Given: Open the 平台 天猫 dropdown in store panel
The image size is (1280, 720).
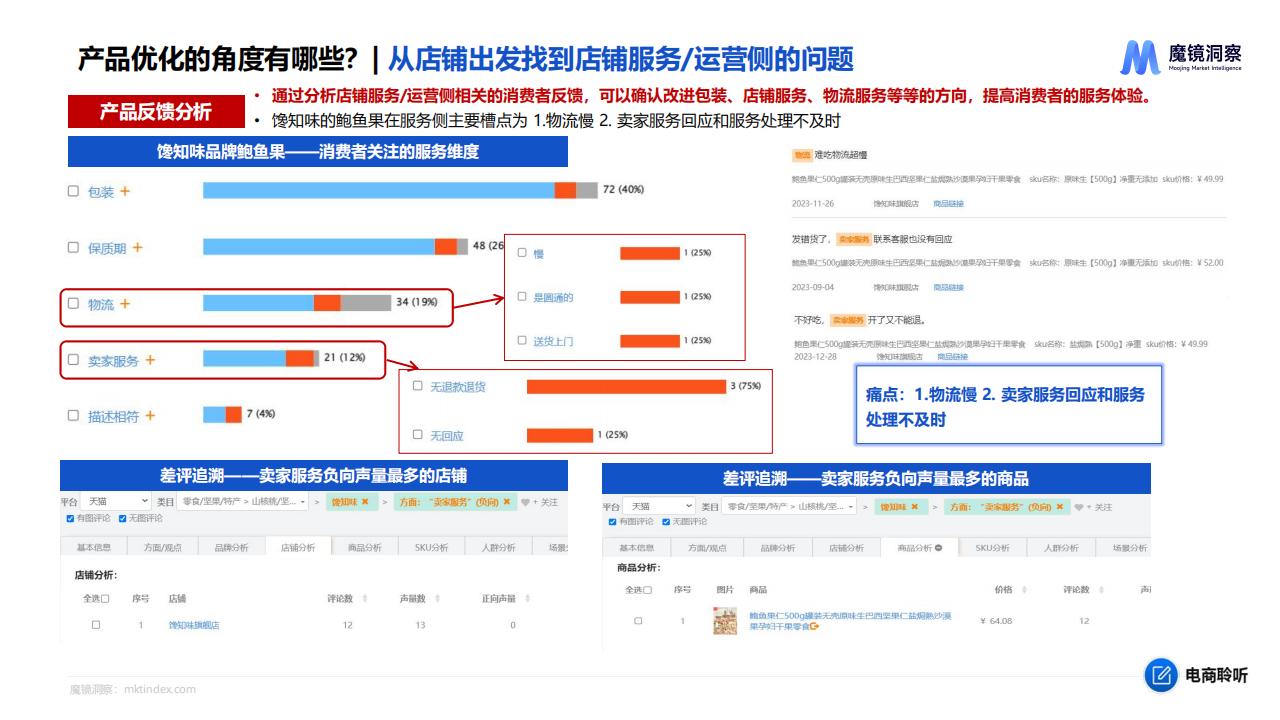Looking at the screenshot, I should click(117, 501).
